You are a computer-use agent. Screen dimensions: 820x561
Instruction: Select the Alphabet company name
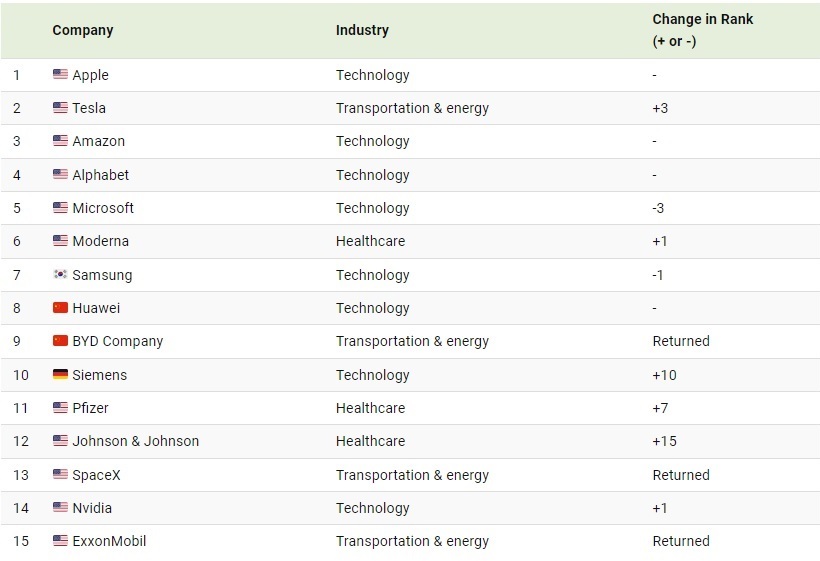100,175
